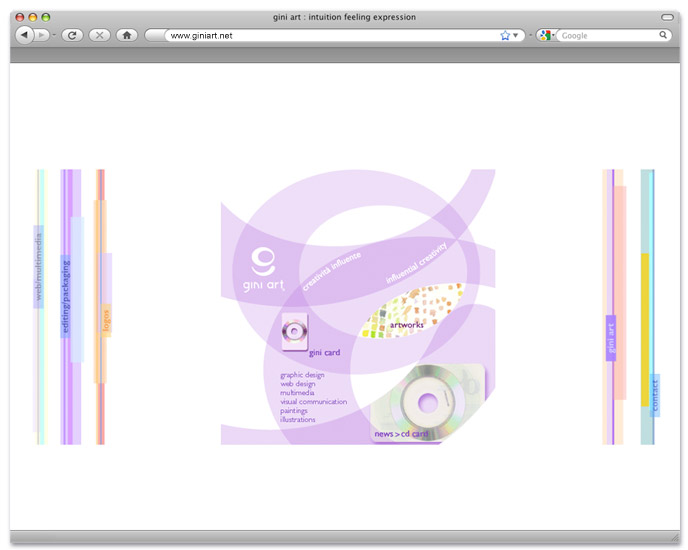Open the news > cd card link
Screen dimensions: 688x550
click(401, 435)
